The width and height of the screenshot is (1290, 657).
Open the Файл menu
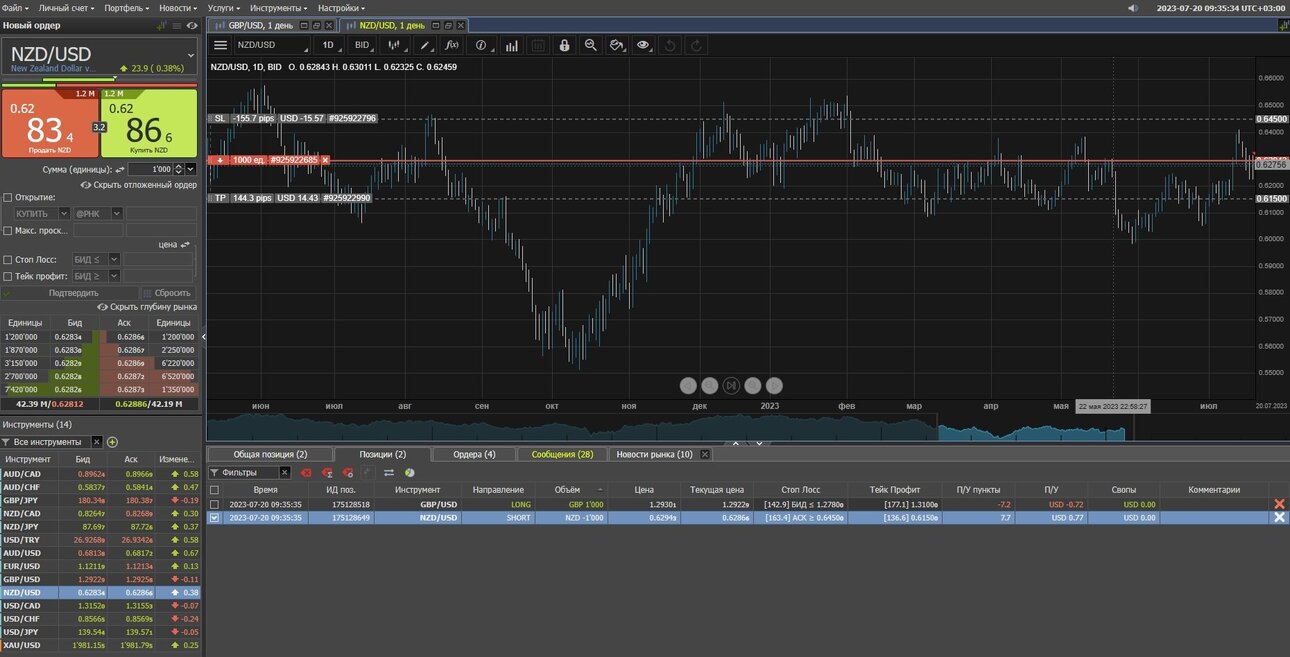pyautogui.click(x=14, y=7)
